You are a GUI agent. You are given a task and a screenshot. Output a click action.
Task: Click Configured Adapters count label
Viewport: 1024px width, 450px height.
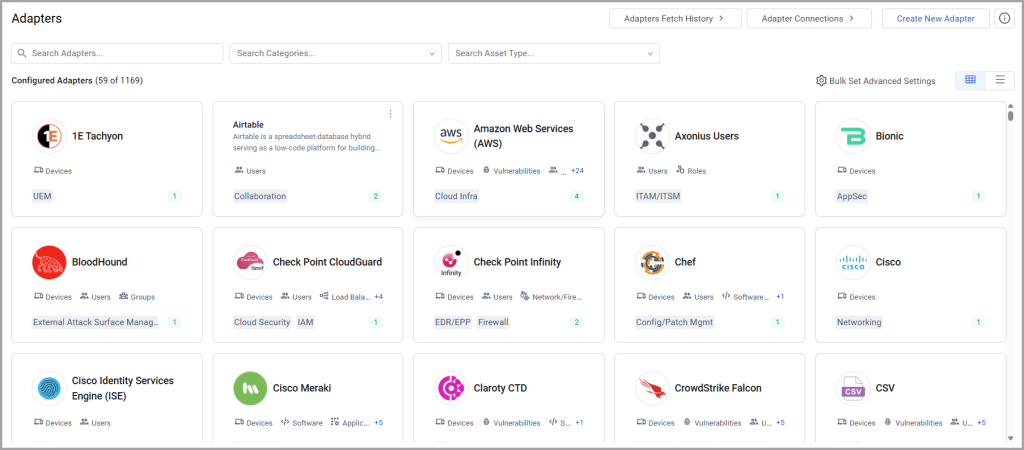point(77,80)
